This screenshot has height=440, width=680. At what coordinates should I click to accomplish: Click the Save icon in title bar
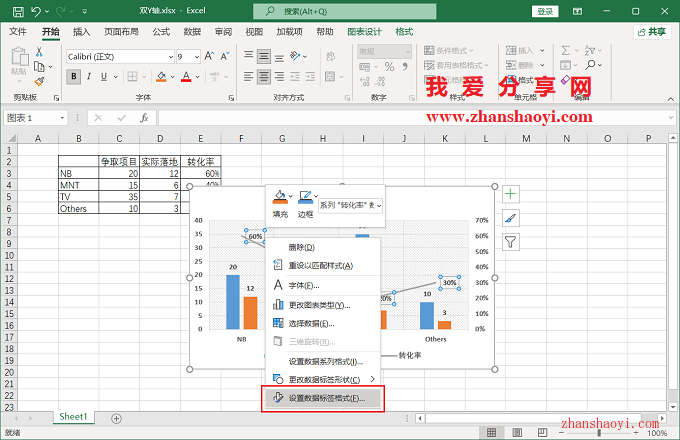tap(18, 11)
